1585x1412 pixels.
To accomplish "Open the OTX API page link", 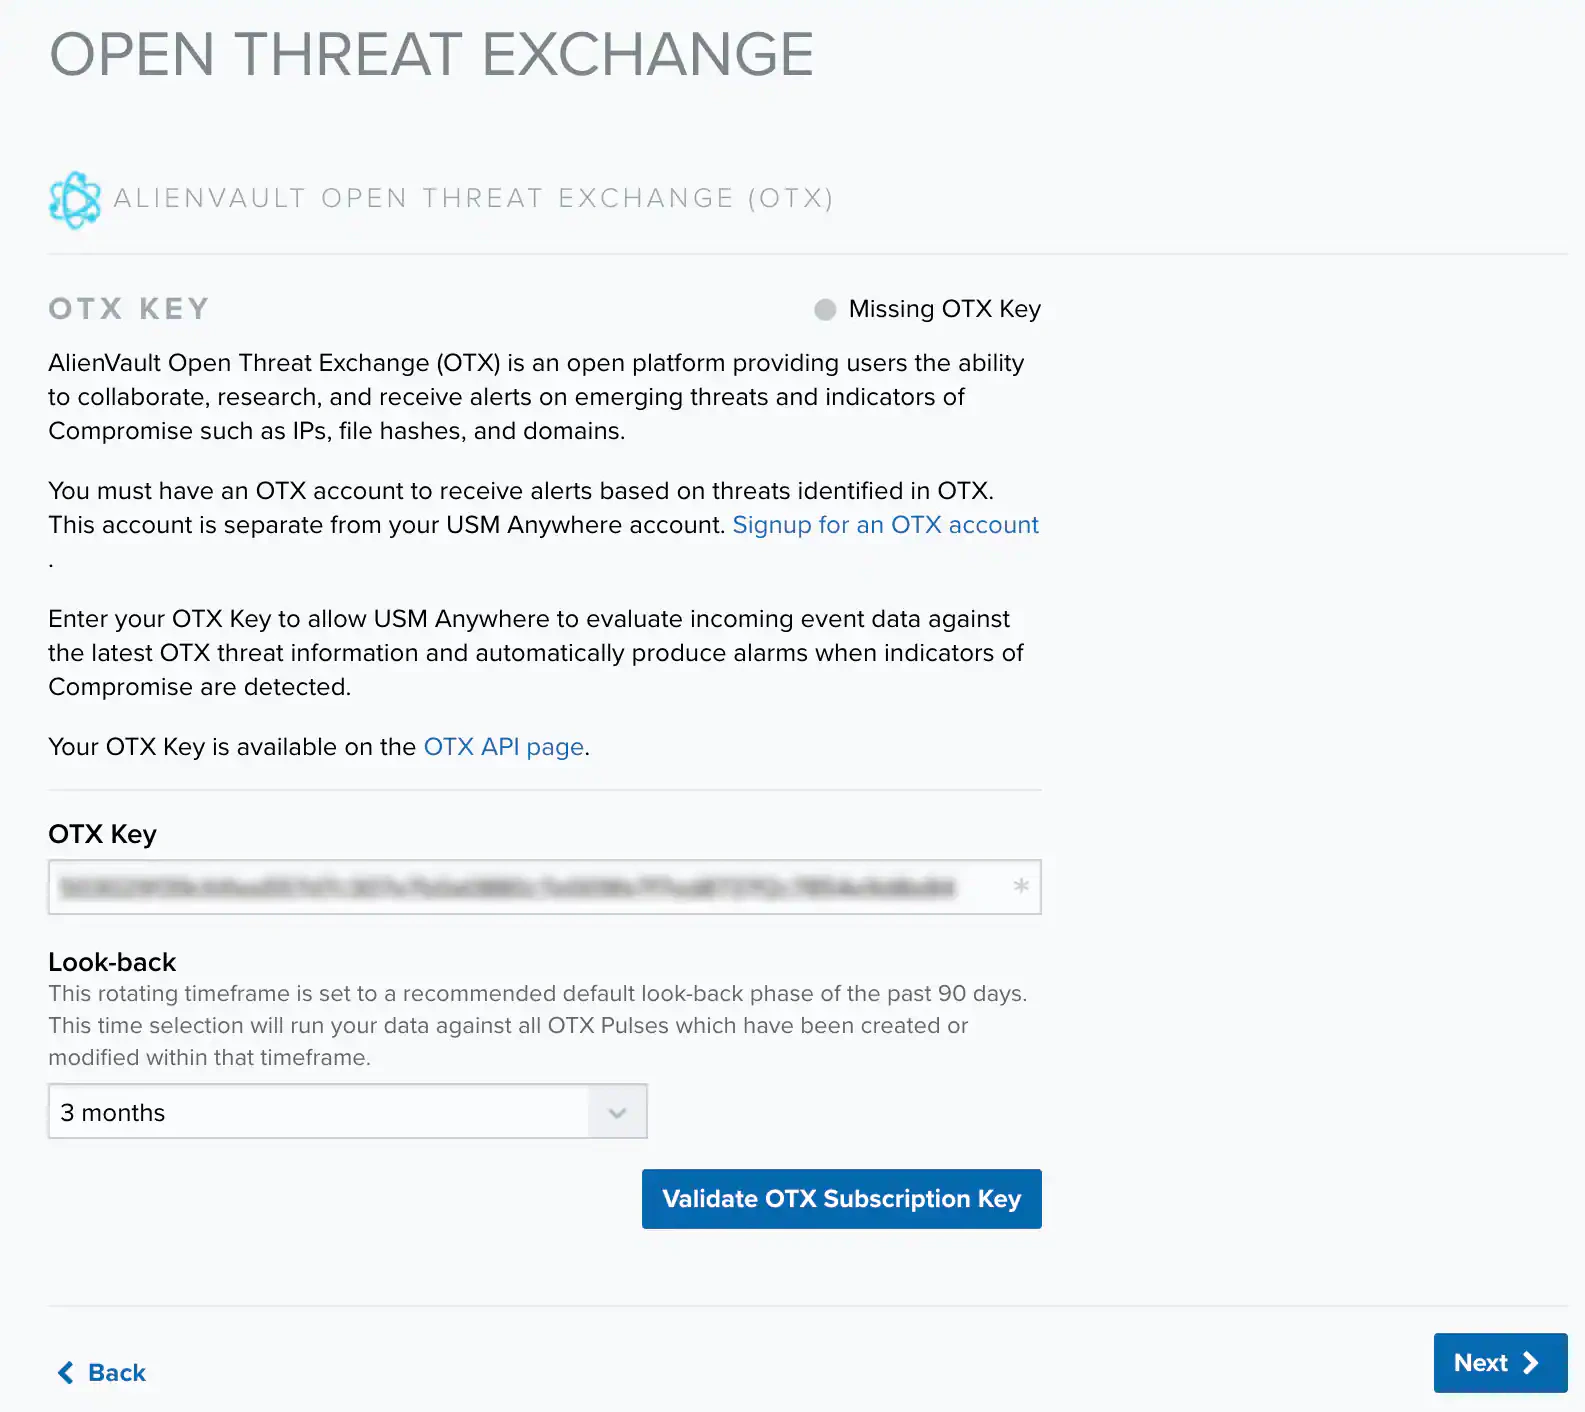I will click(504, 747).
